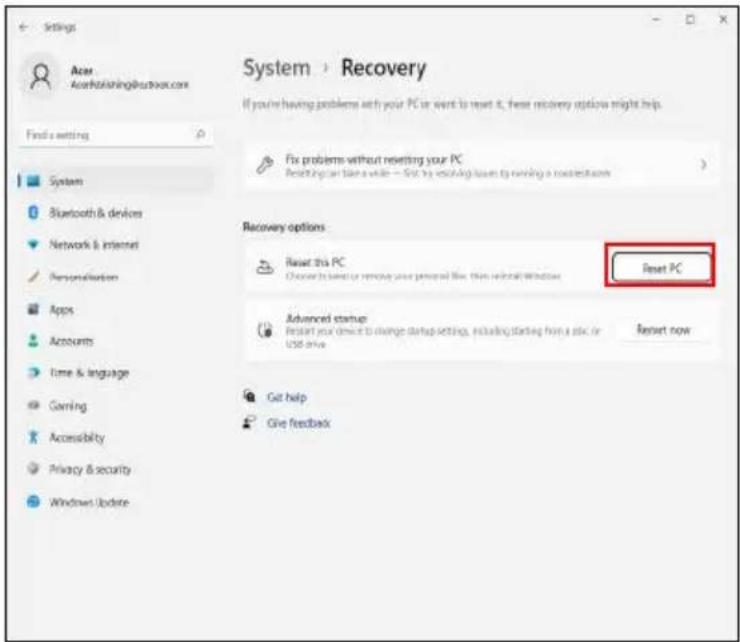Click the Gaming controller icon
The width and height of the screenshot is (740, 642).
33,405
